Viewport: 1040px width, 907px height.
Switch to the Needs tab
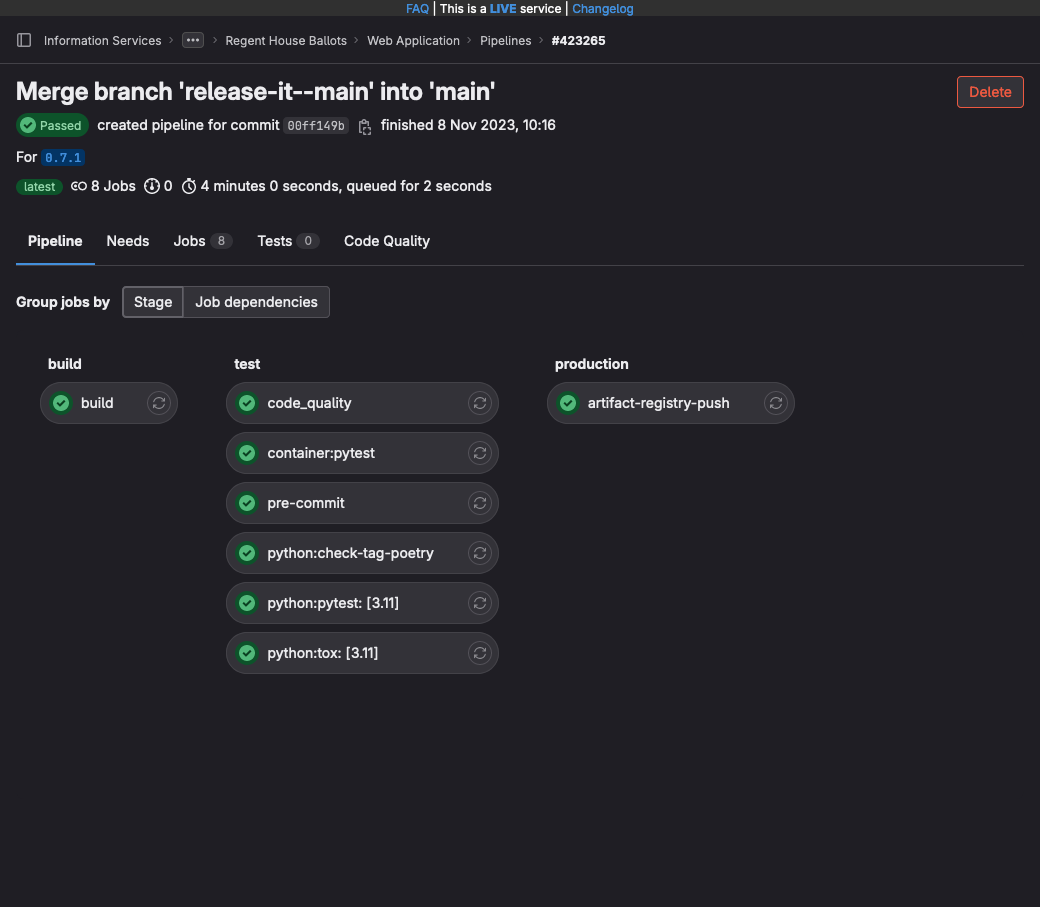pos(128,241)
